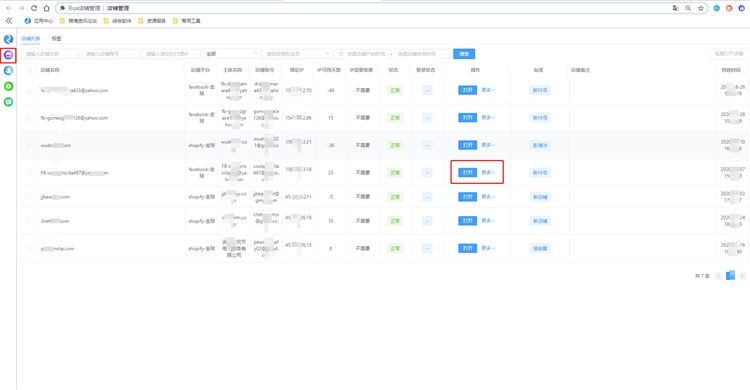Click 批量打开店铺 button at top right

[728, 54]
